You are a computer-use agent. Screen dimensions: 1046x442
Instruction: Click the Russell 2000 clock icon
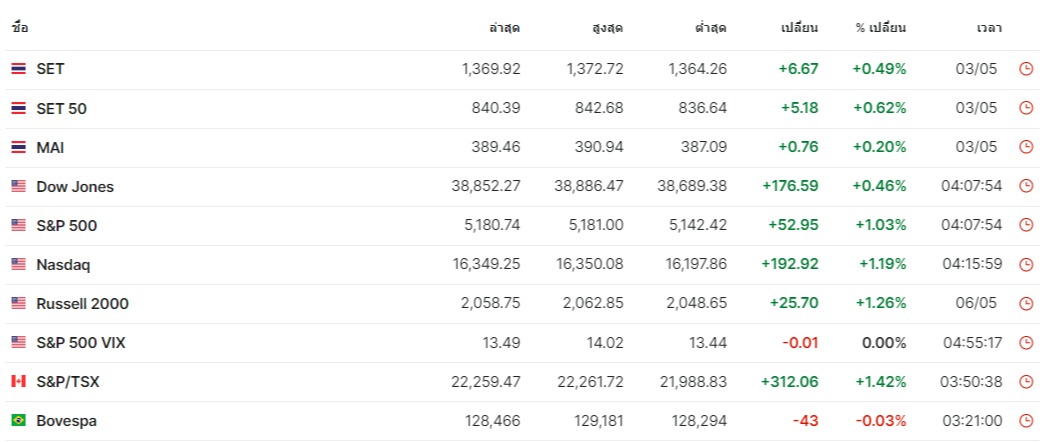1025,304
